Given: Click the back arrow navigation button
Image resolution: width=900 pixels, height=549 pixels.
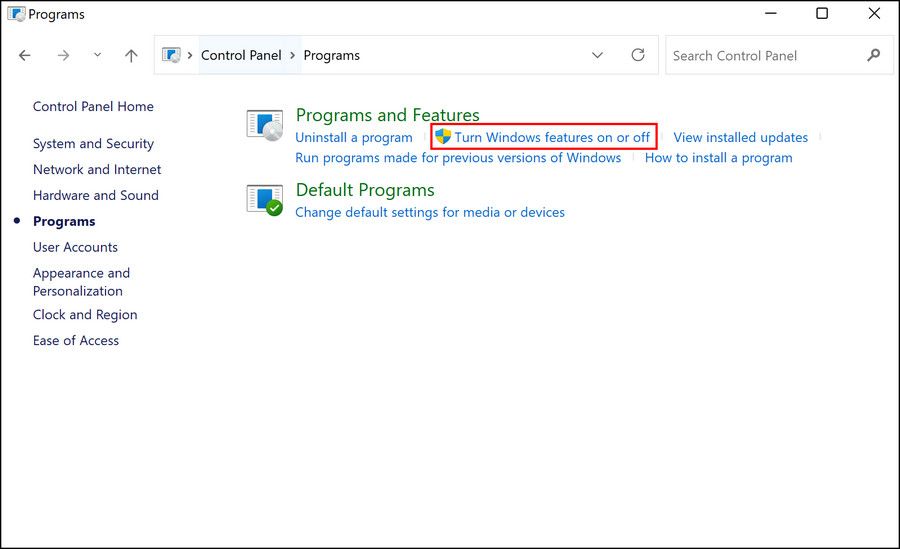Looking at the screenshot, I should (25, 56).
